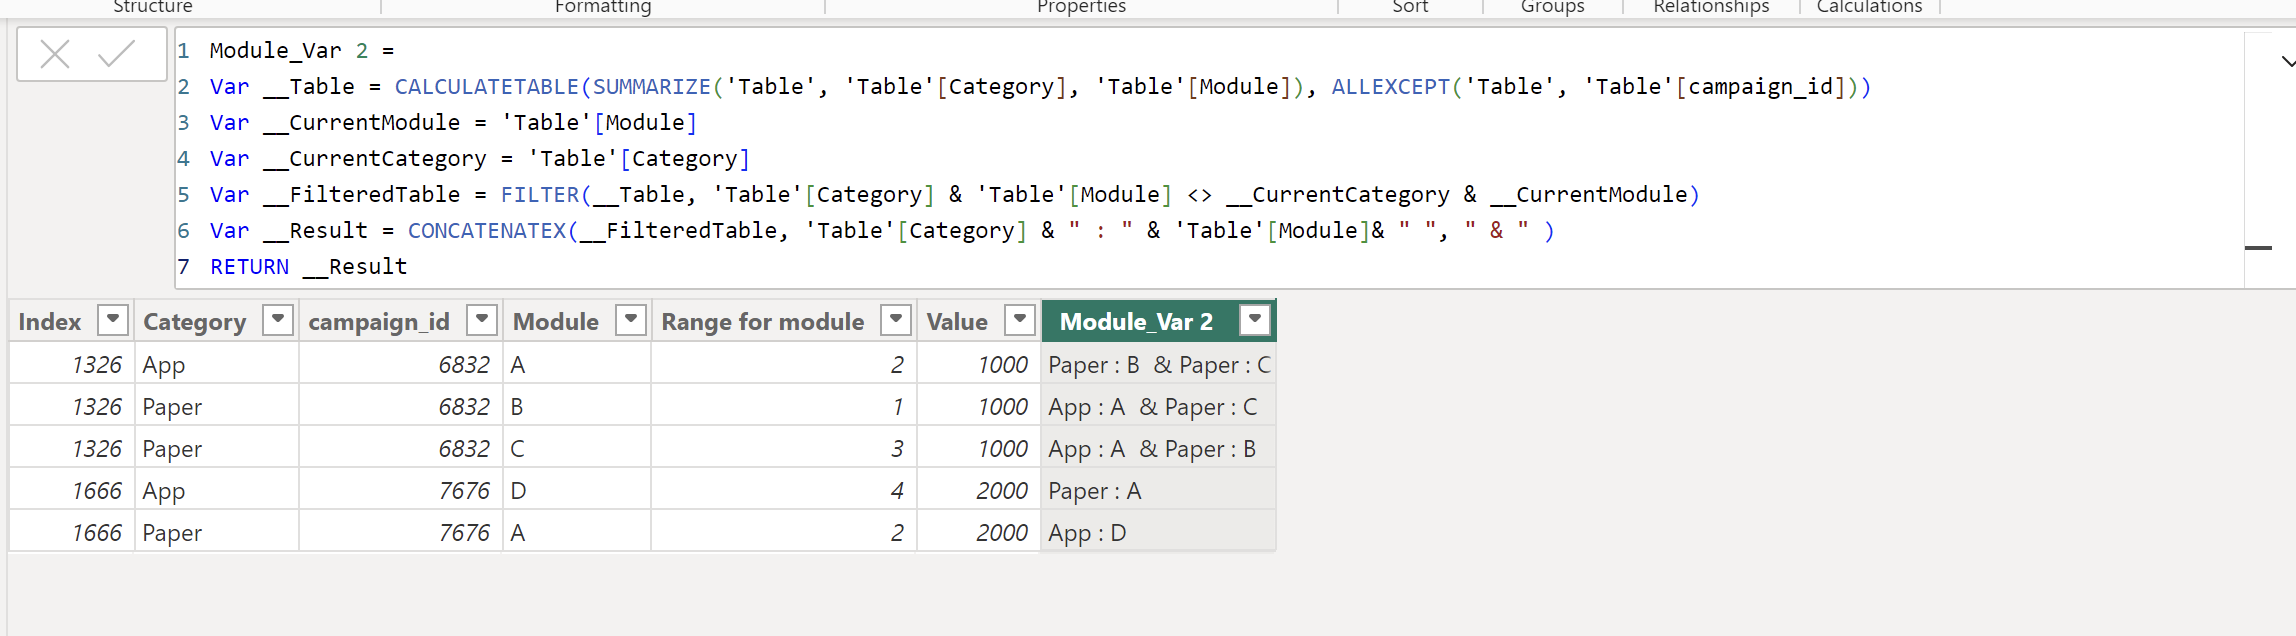Select cell 'App : A & Paper : C'

point(1158,407)
